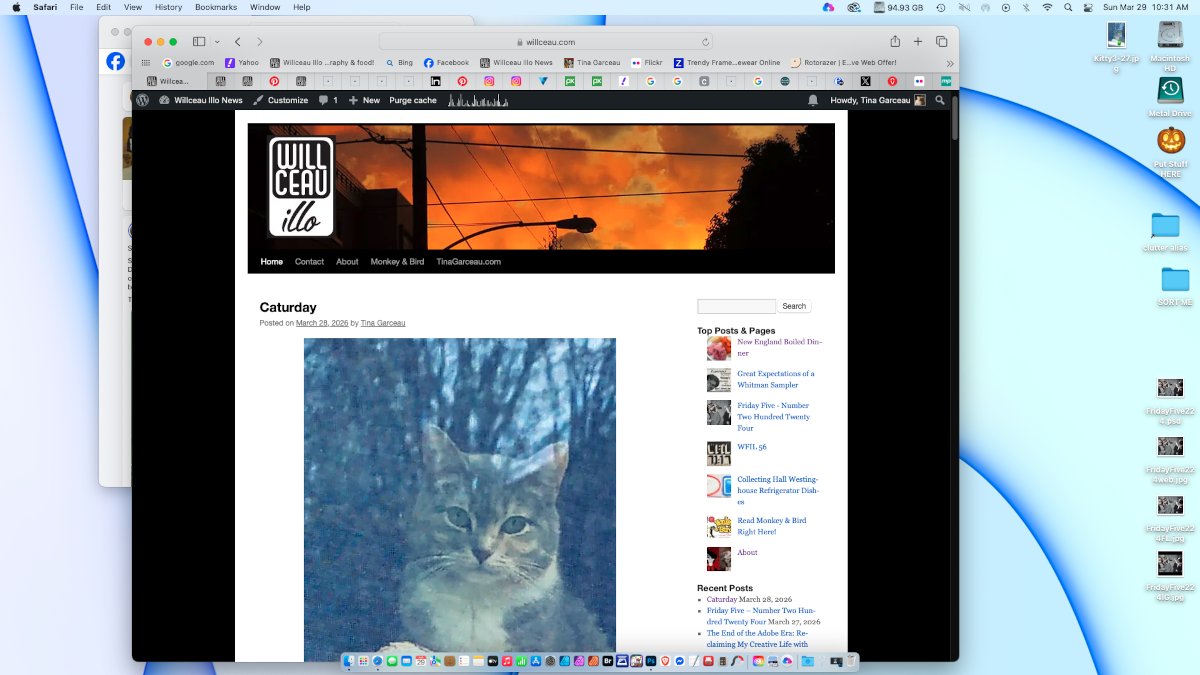Viewport: 1200px width, 675px height.
Task: Open the sidebar options dropdown chevron
Action: [x=215, y=42]
